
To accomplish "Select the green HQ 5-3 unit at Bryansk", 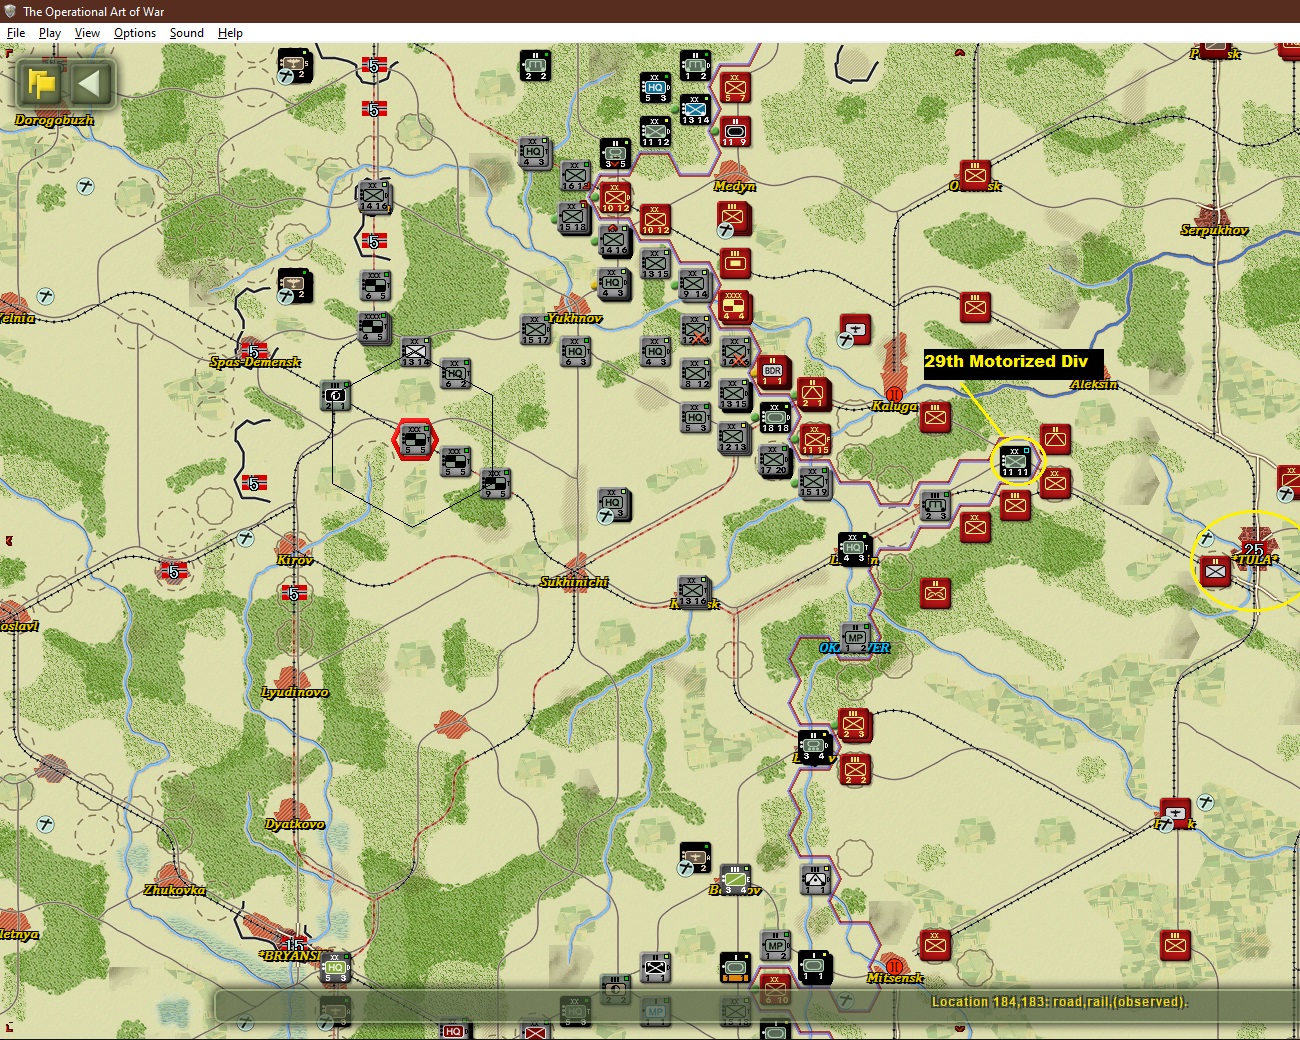I will 335,968.
